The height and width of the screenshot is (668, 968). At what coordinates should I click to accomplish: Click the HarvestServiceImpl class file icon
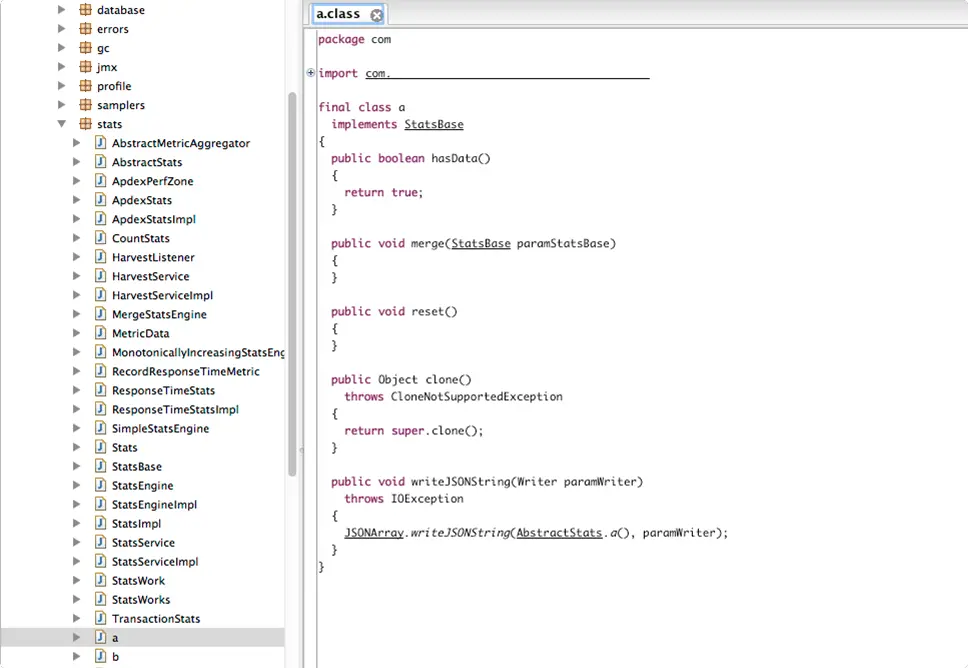[101, 295]
